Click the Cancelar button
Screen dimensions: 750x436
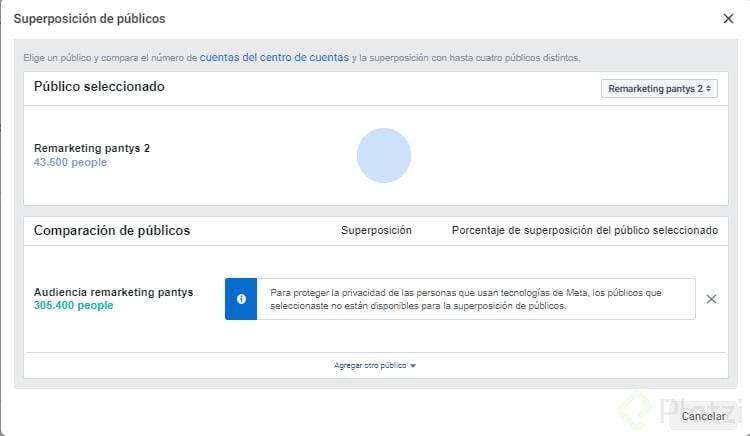[x=703, y=416]
